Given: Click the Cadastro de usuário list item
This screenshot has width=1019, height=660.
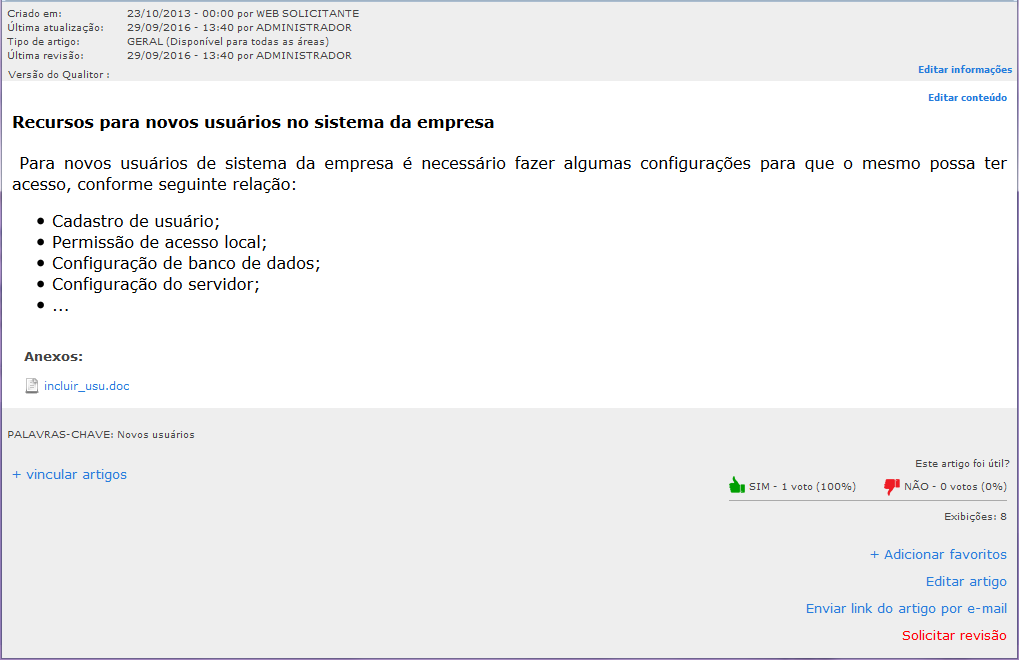Looking at the screenshot, I should point(135,221).
